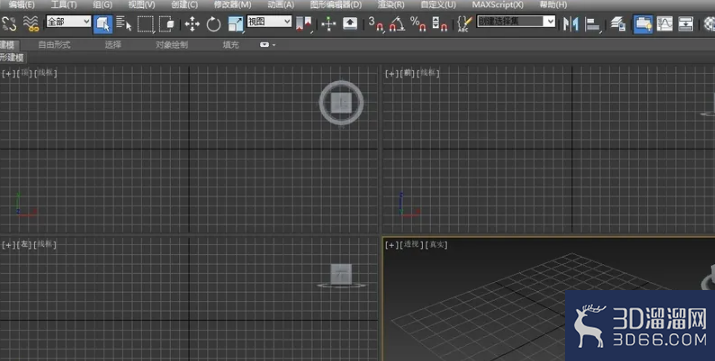Screen dimensions: 715x361
Task: Open the Schematic View
Action: coord(686,24)
